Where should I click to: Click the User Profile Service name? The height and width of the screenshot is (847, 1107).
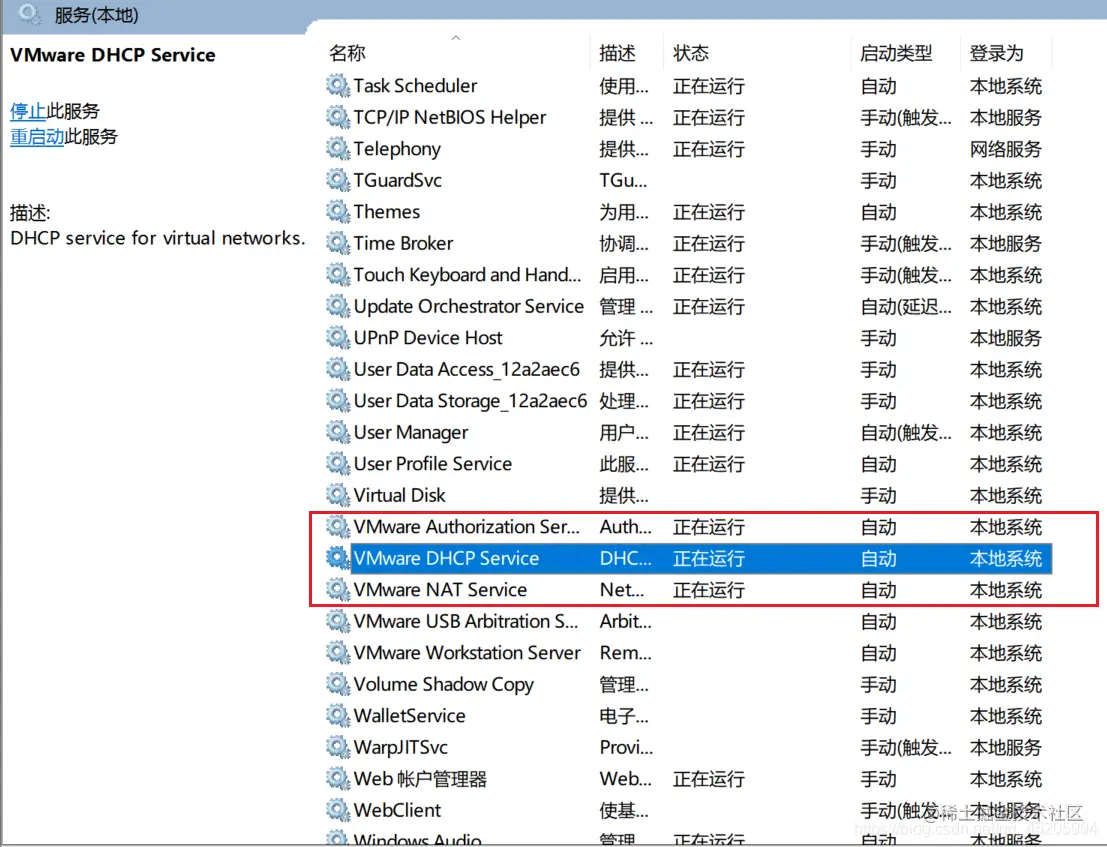pos(433,464)
